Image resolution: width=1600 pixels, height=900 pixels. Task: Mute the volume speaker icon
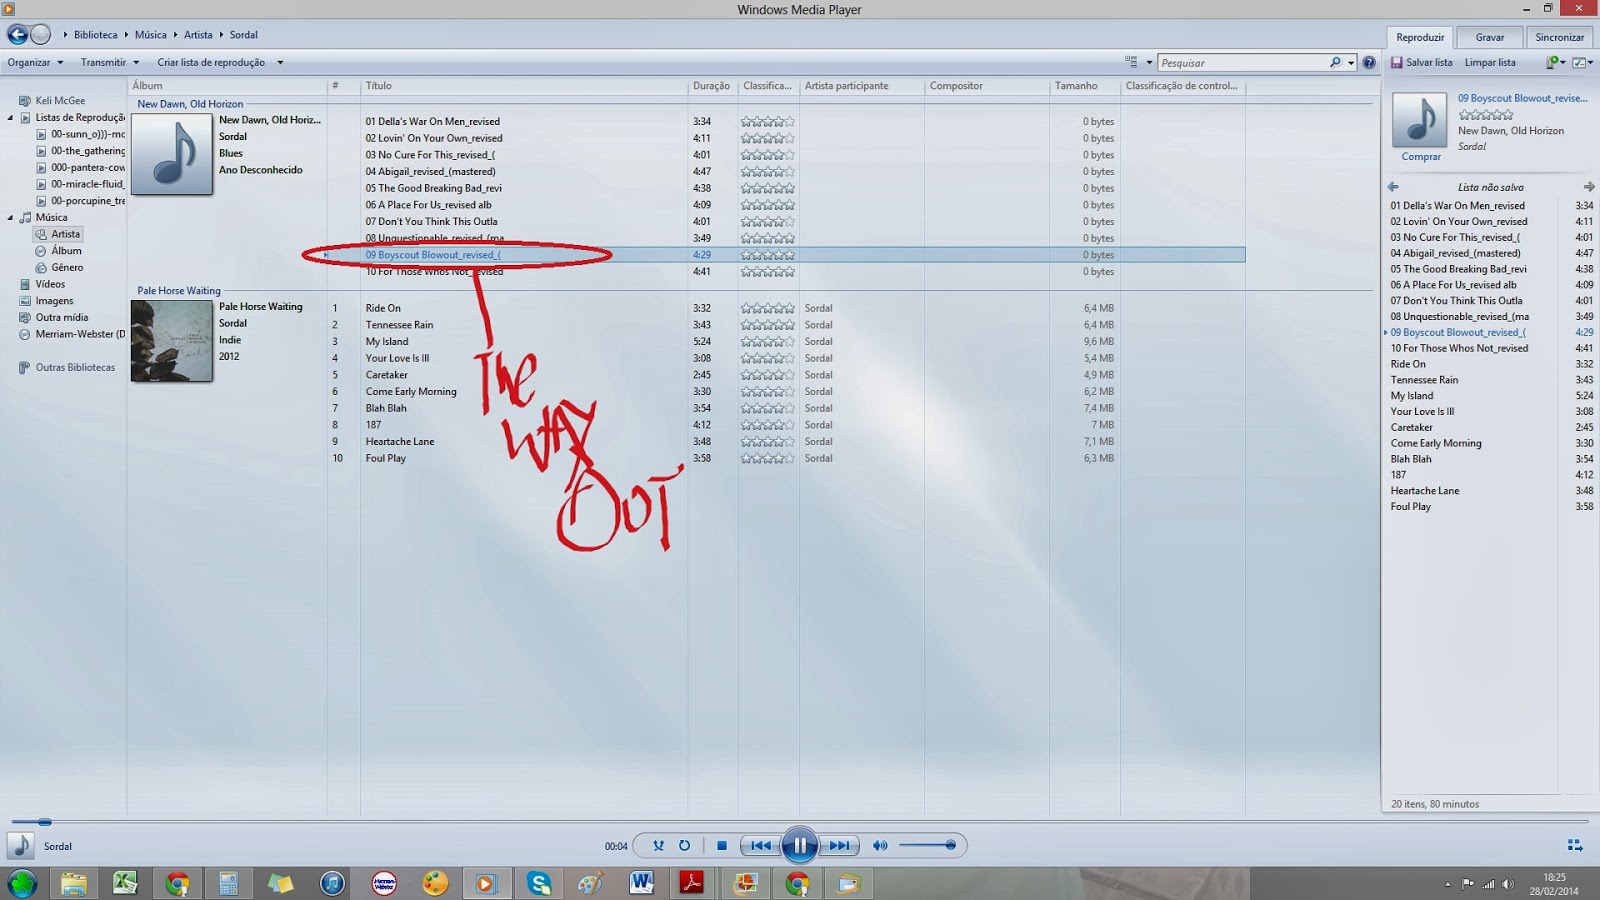880,846
